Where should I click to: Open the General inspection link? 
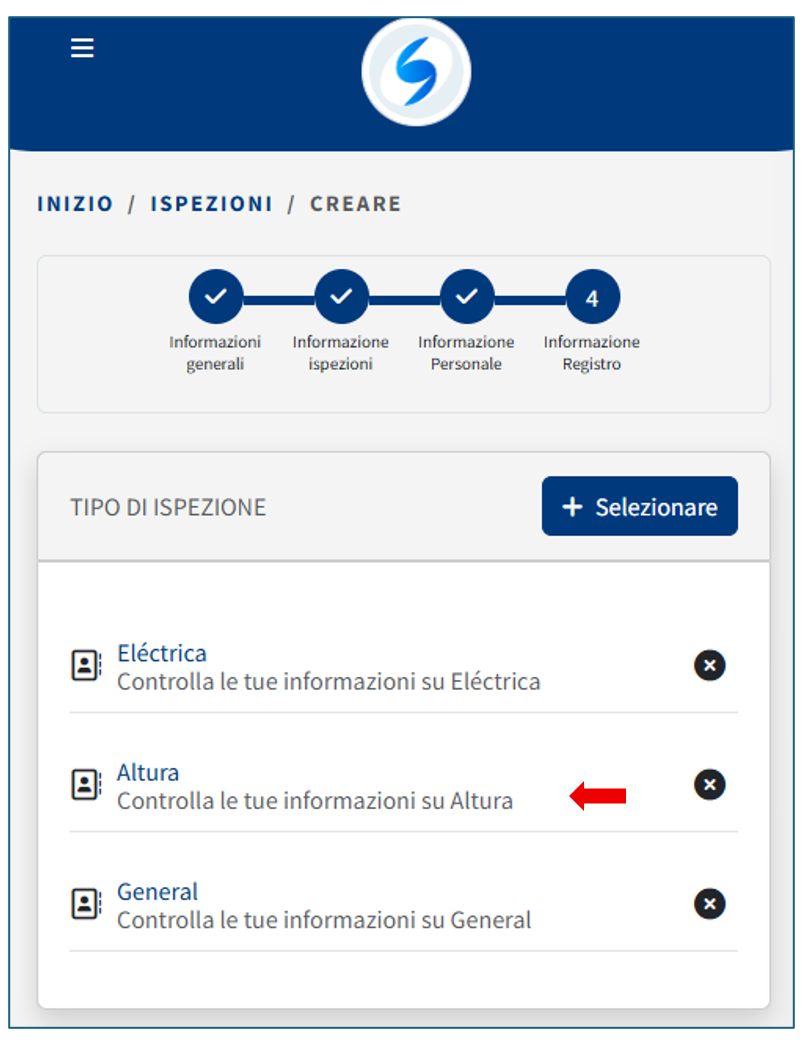point(158,891)
